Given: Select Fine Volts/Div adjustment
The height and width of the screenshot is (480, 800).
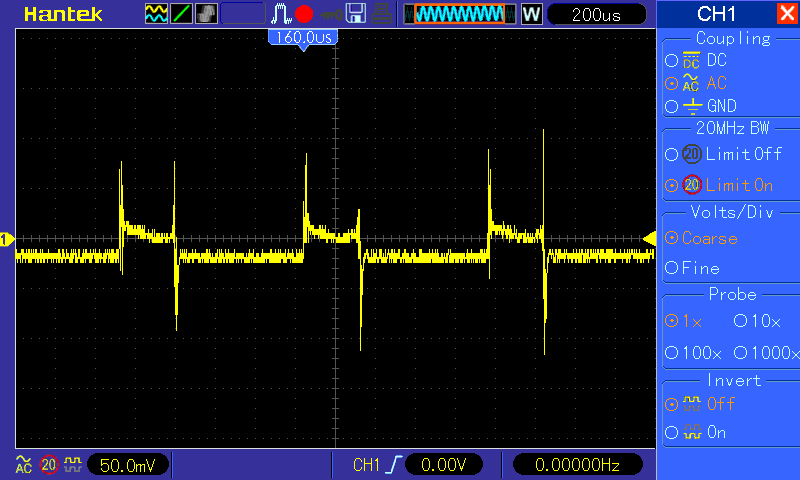Looking at the screenshot, I should click(692, 268).
